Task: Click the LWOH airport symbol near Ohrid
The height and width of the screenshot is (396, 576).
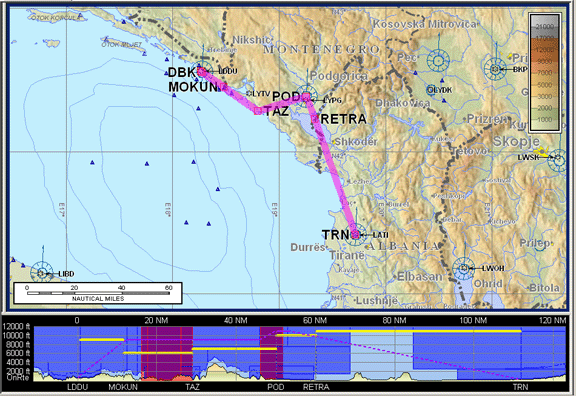Action: click(464, 269)
